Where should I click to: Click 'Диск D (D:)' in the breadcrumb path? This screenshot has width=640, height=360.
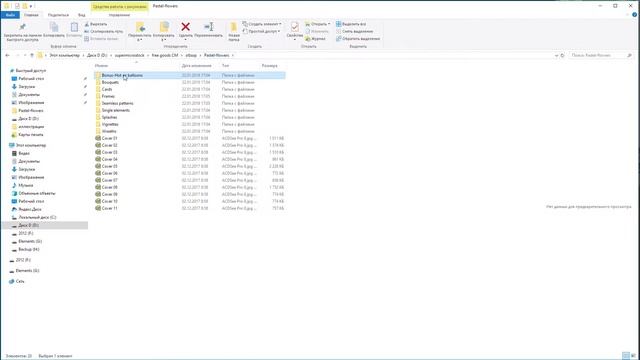pyautogui.click(x=97, y=55)
